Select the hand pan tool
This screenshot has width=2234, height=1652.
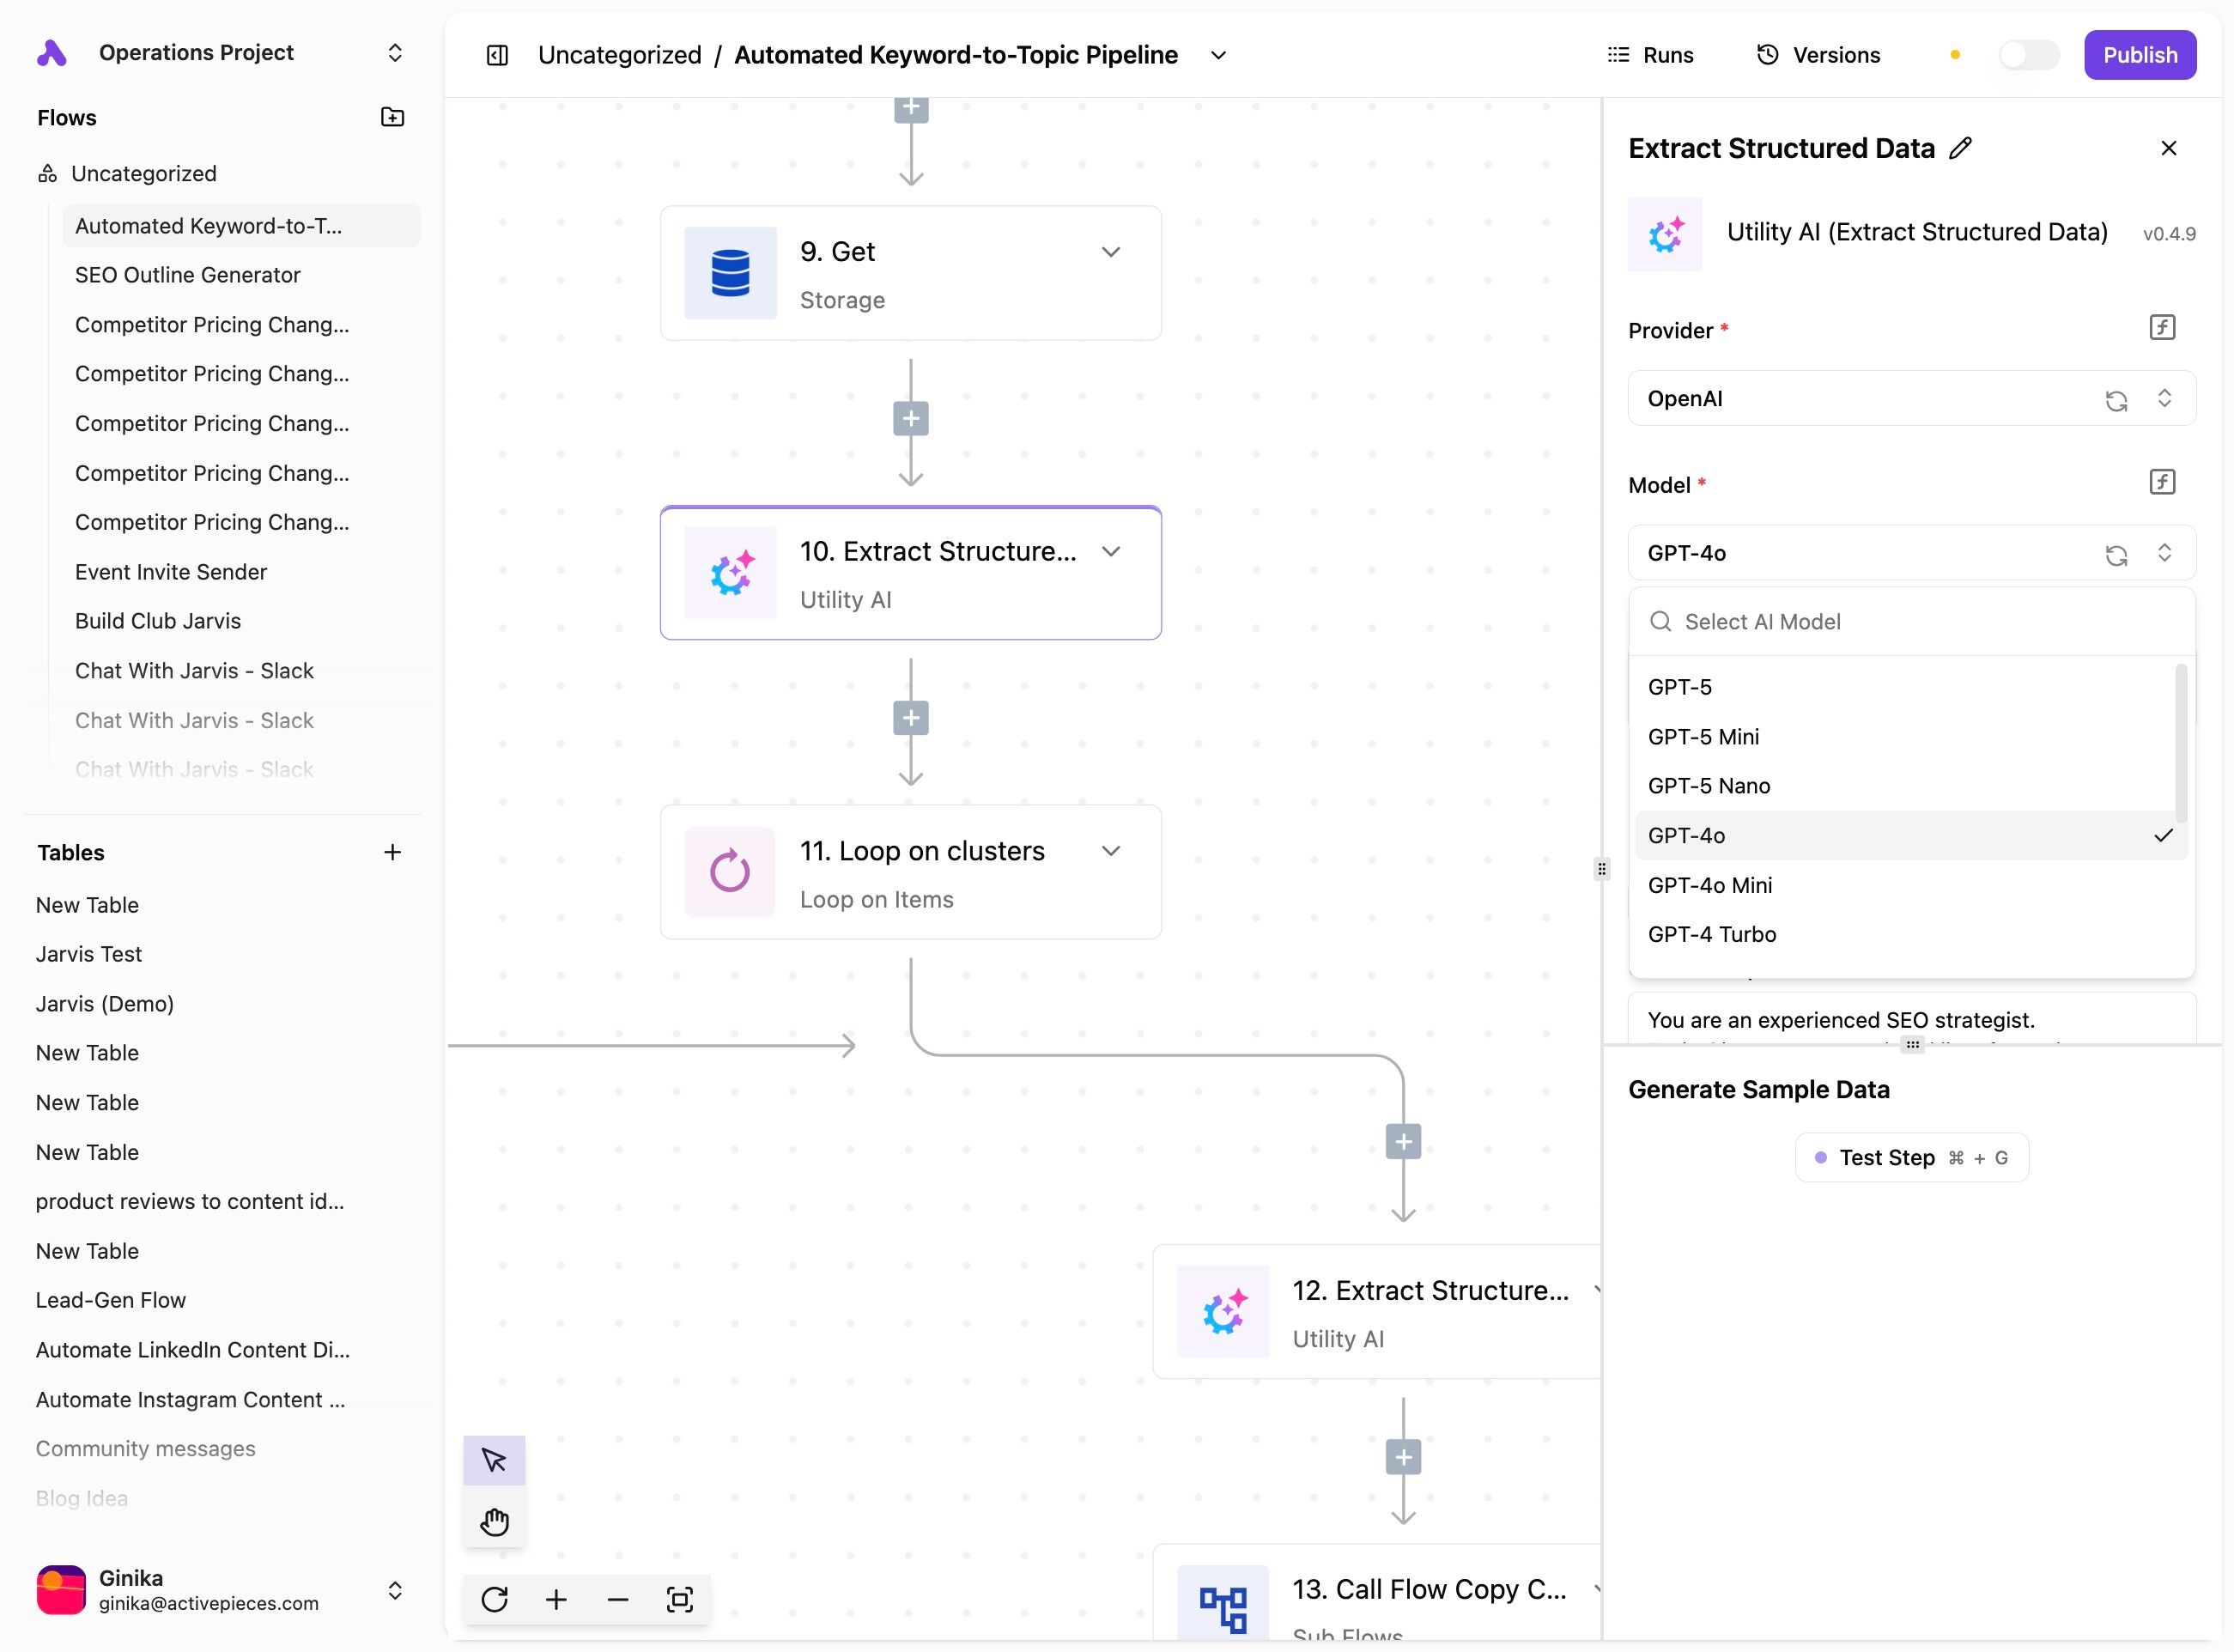tap(494, 1521)
